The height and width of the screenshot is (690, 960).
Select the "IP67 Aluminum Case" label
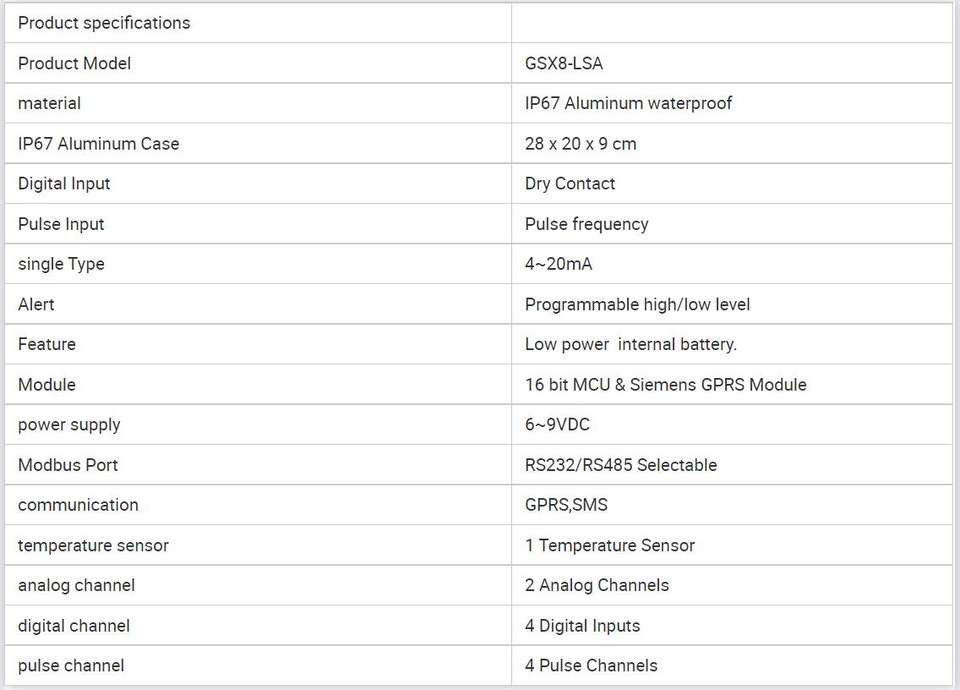tap(98, 143)
